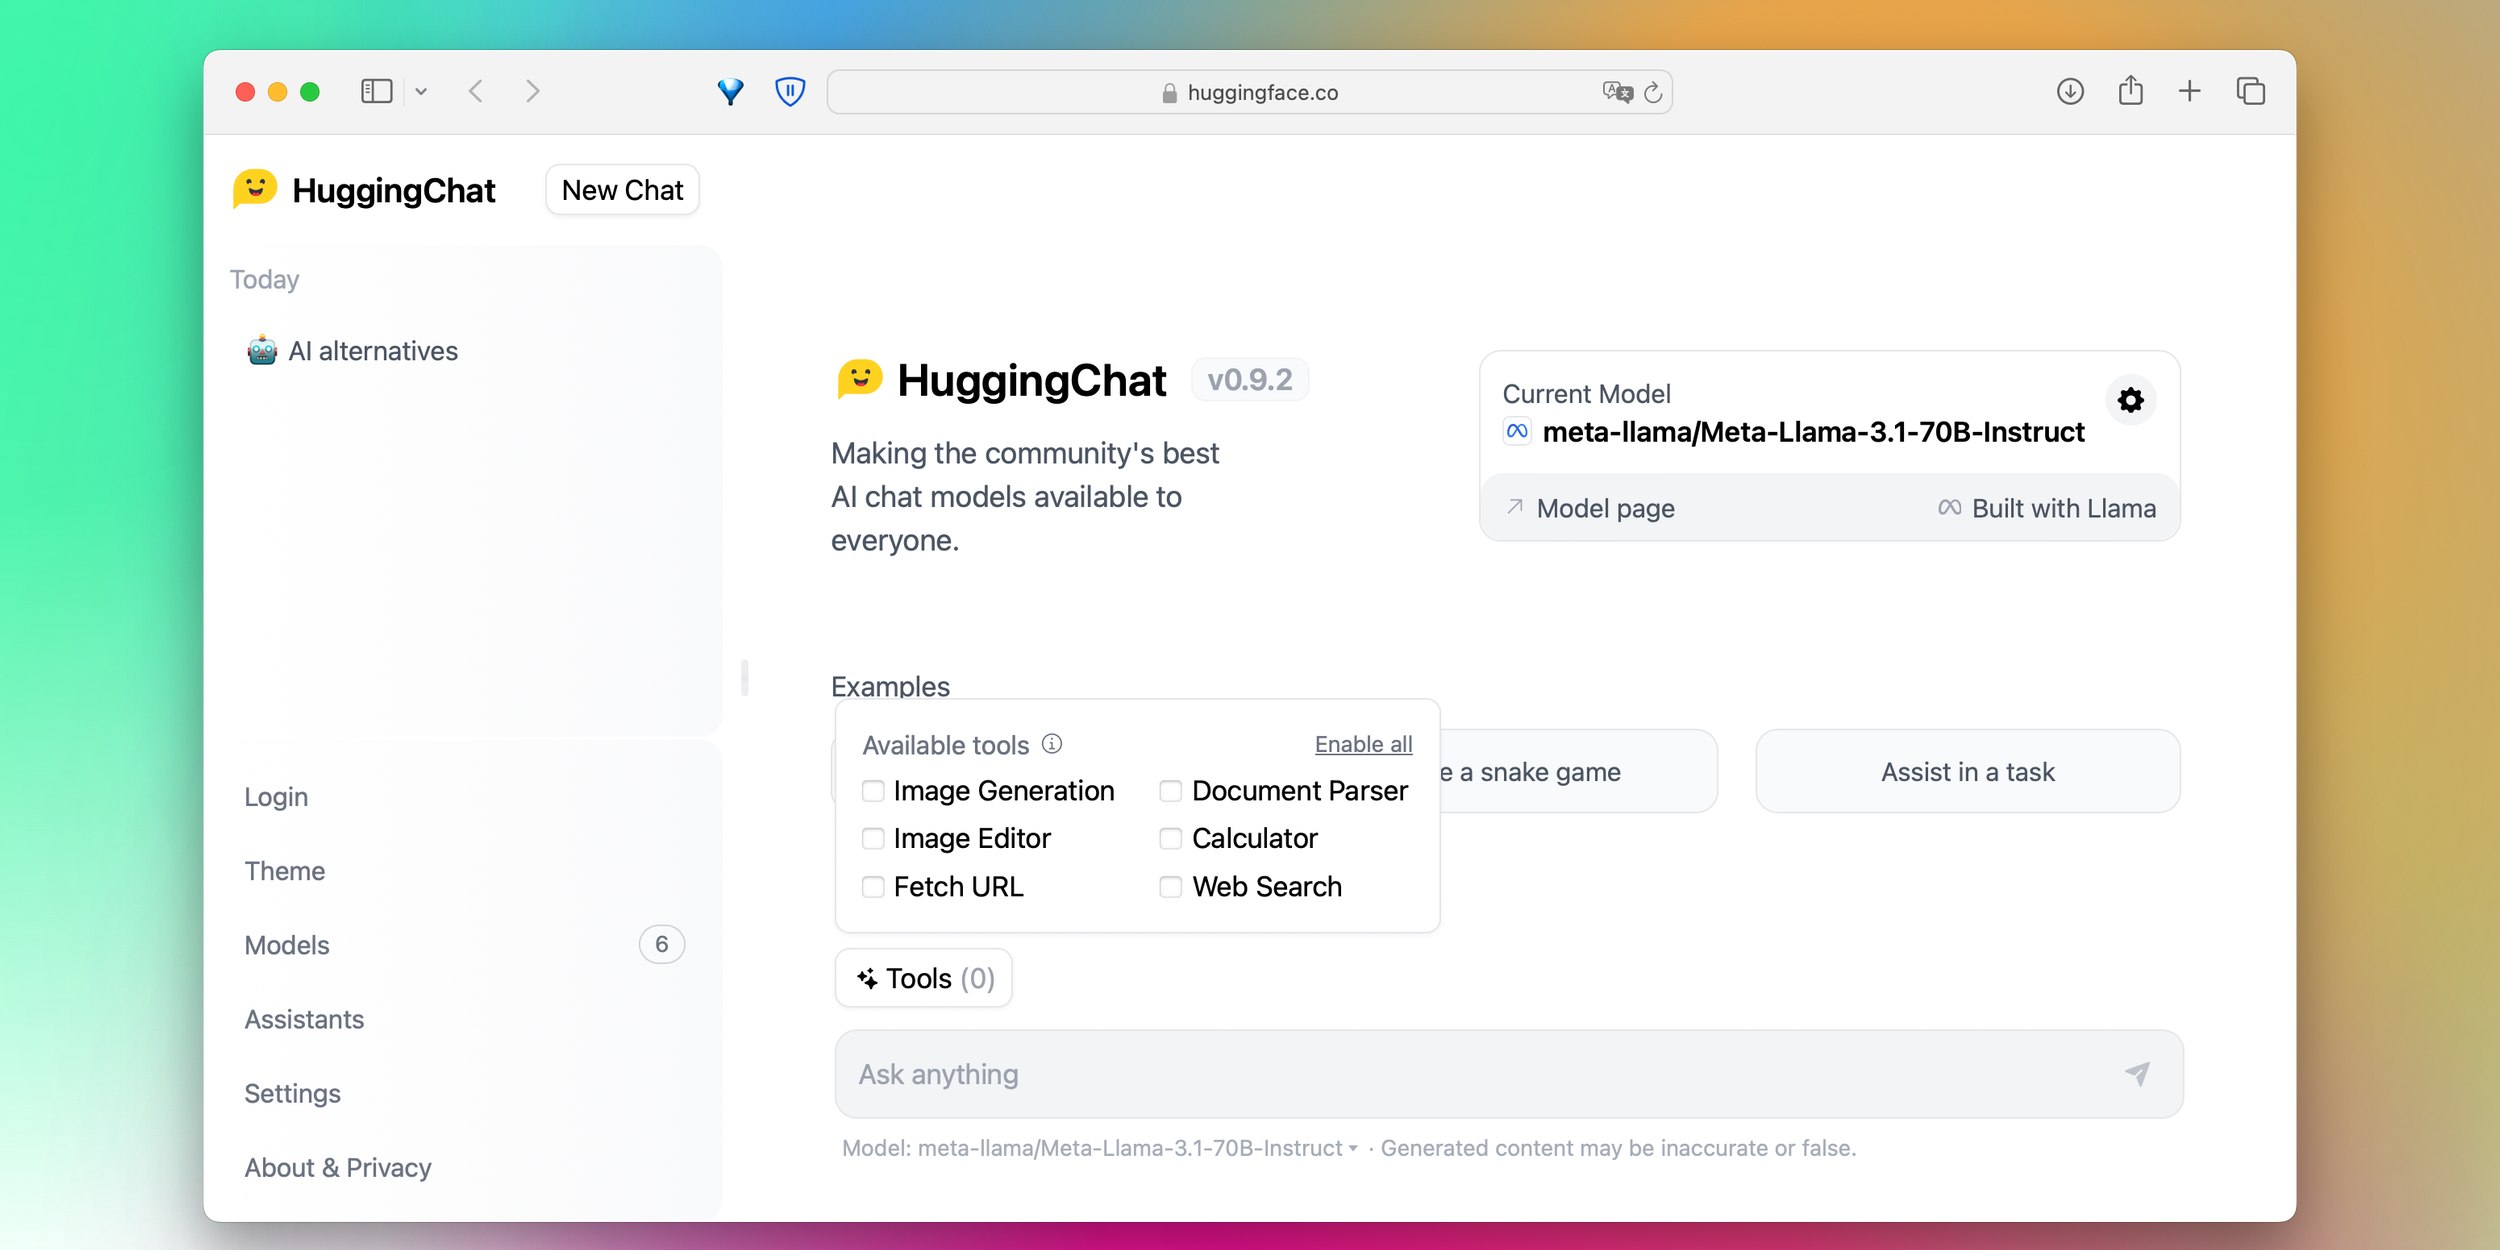Go back with Safari back arrow
Image resolution: width=2500 pixels, height=1250 pixels.
pos(476,91)
